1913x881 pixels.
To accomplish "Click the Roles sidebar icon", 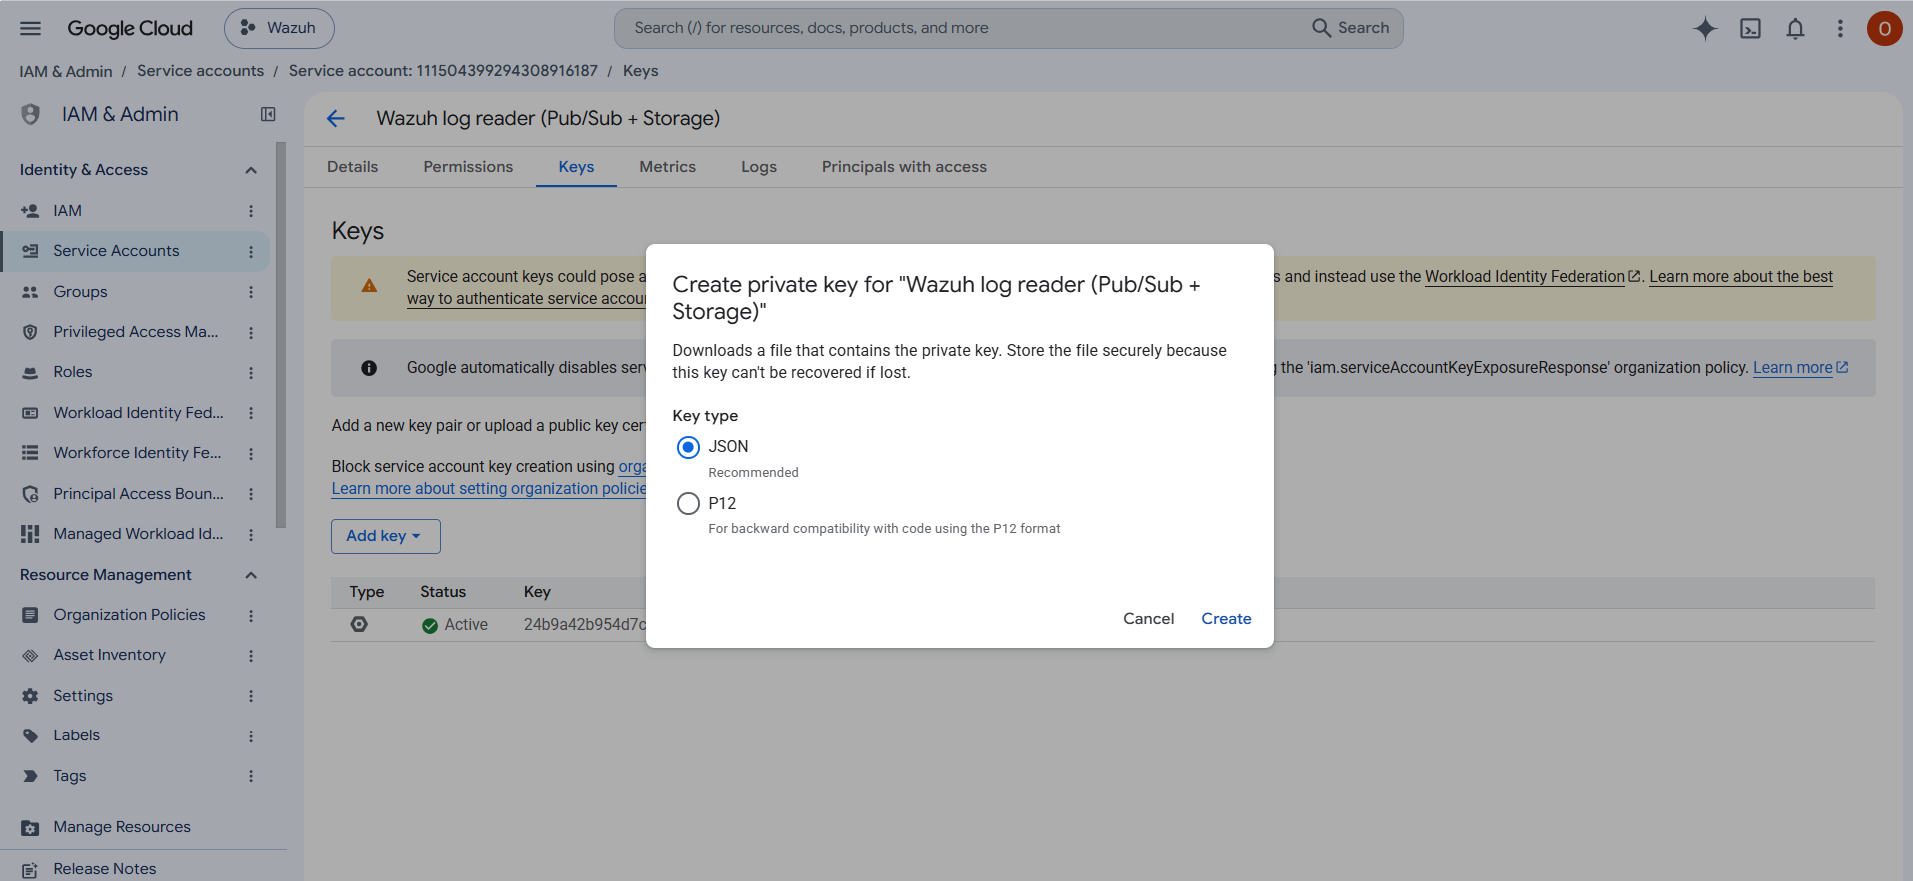I will pos(30,372).
